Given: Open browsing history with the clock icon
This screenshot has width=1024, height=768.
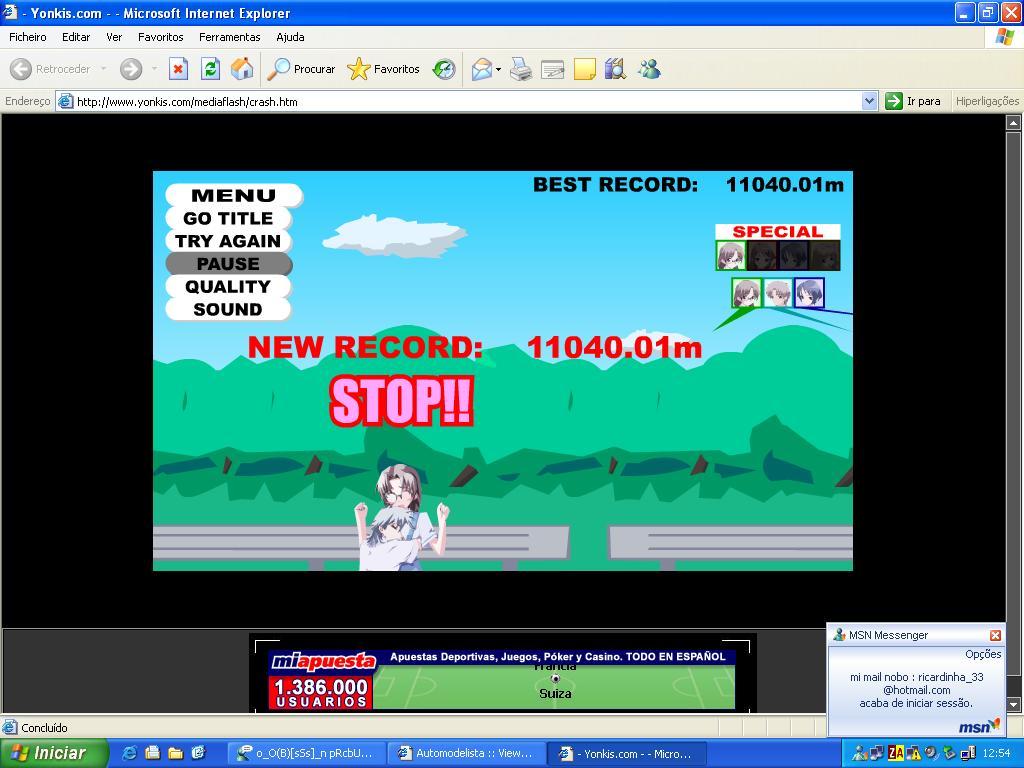Looking at the screenshot, I should (444, 69).
